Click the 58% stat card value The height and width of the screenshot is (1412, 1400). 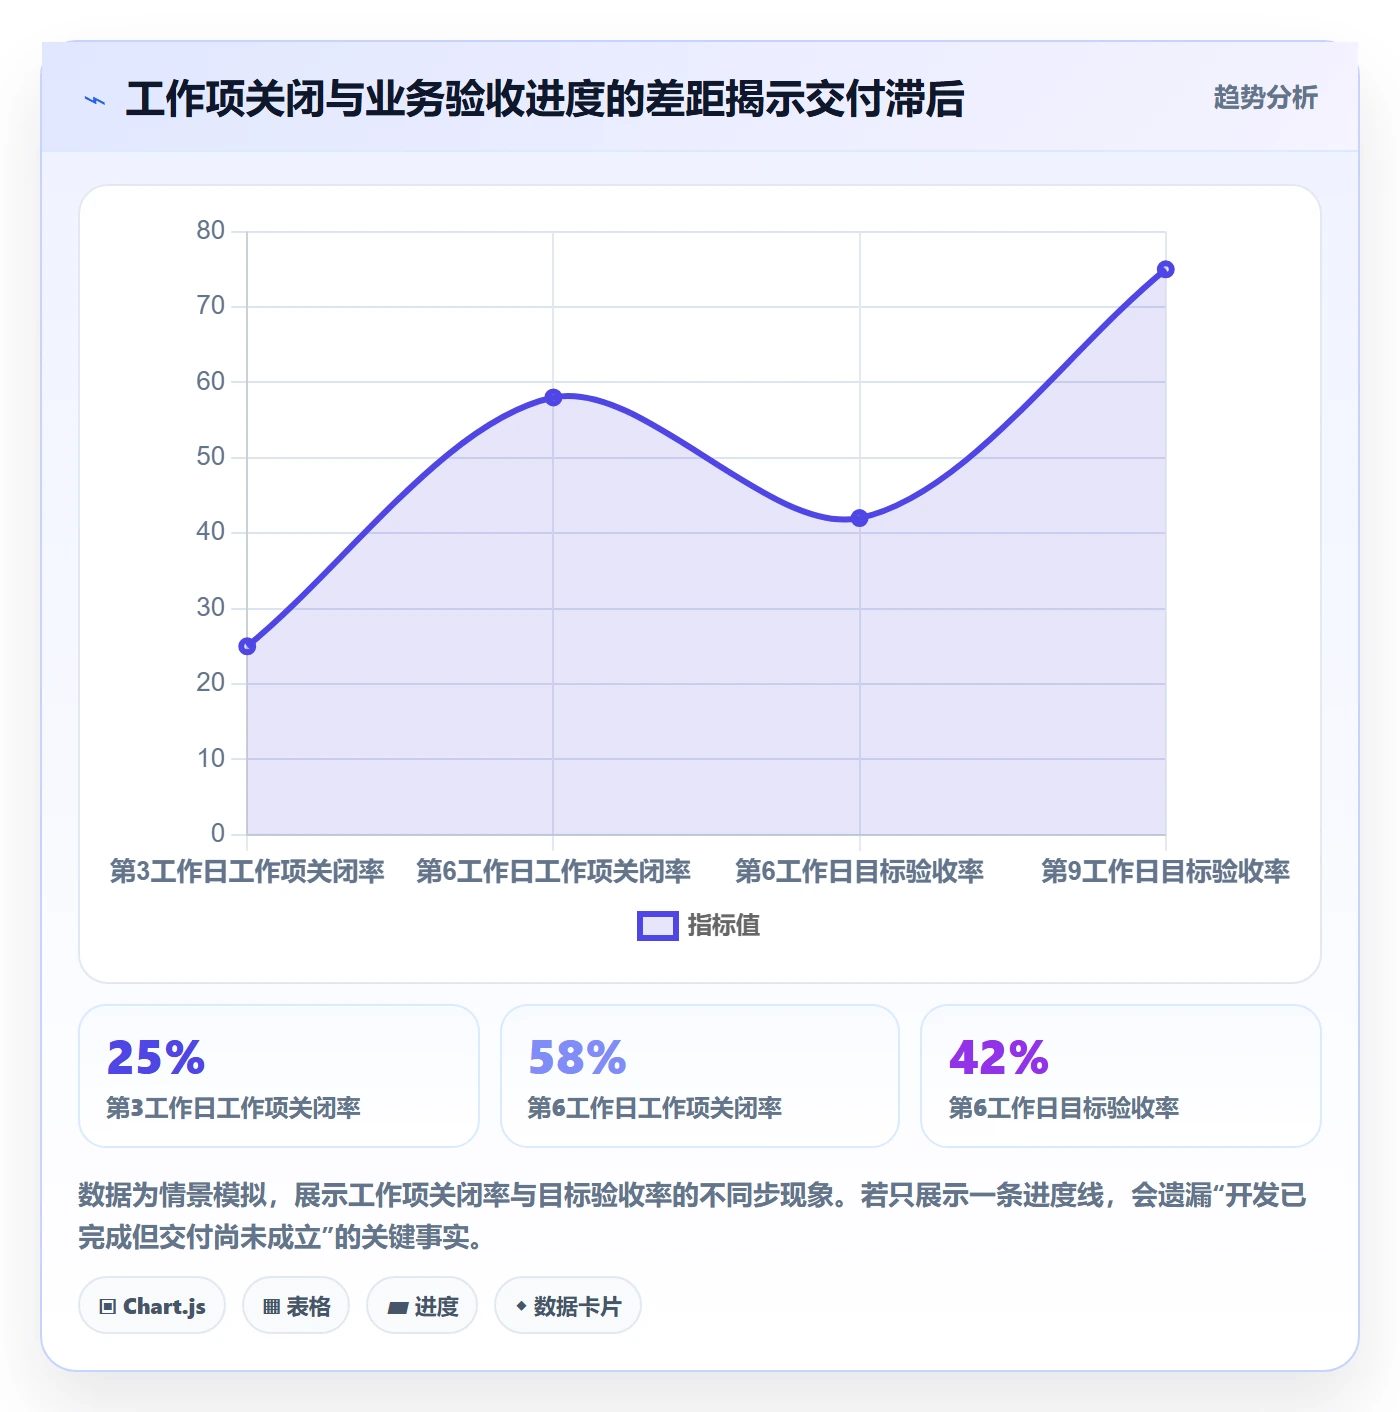point(577,1058)
